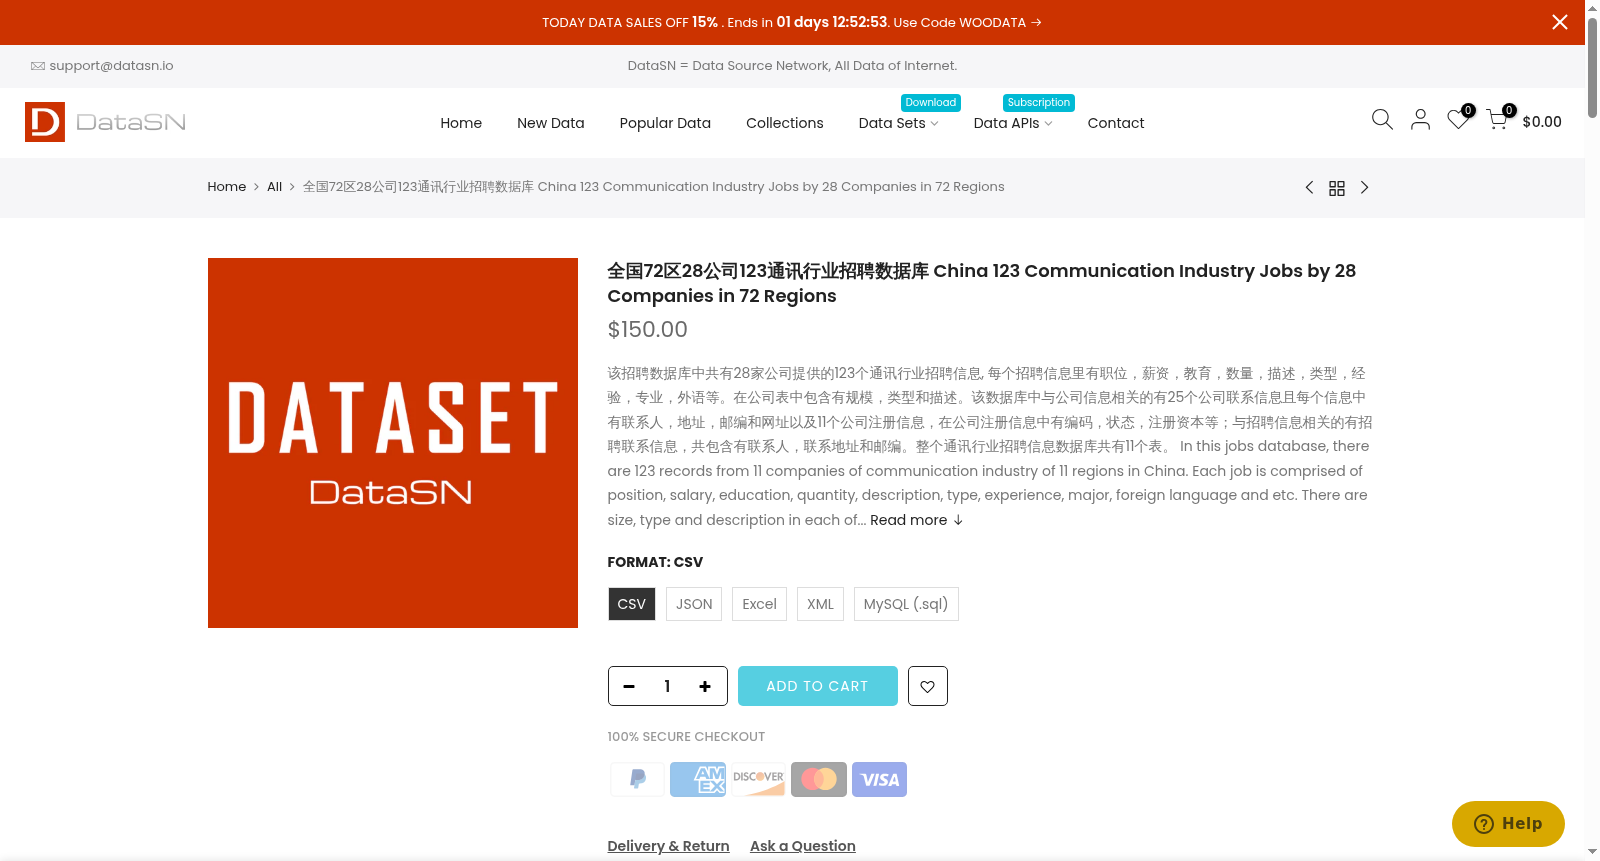
Task: Click the DataSN logo
Action: point(105,122)
